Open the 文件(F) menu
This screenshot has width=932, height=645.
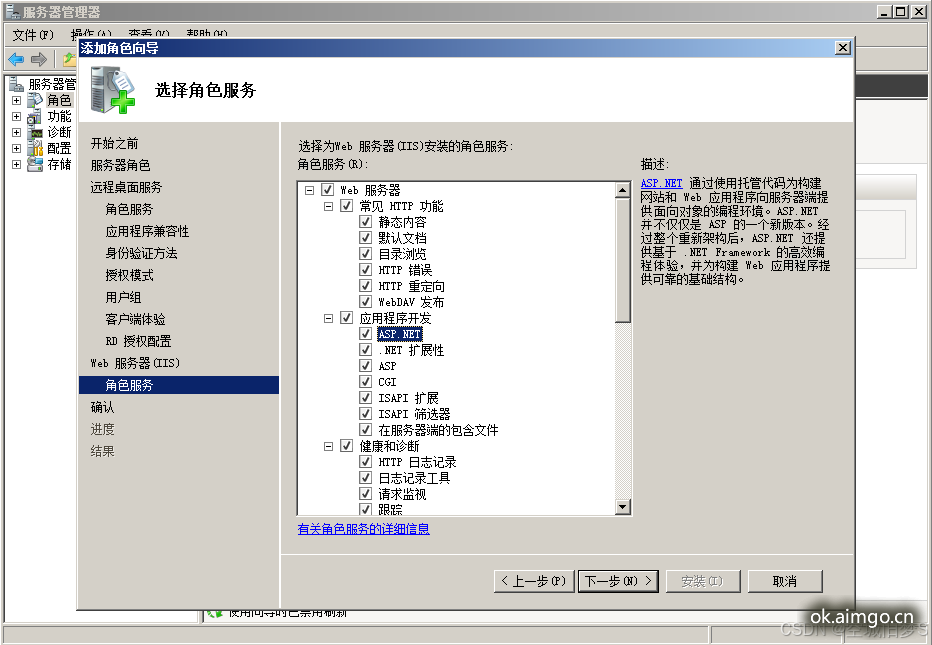[x=33, y=34]
